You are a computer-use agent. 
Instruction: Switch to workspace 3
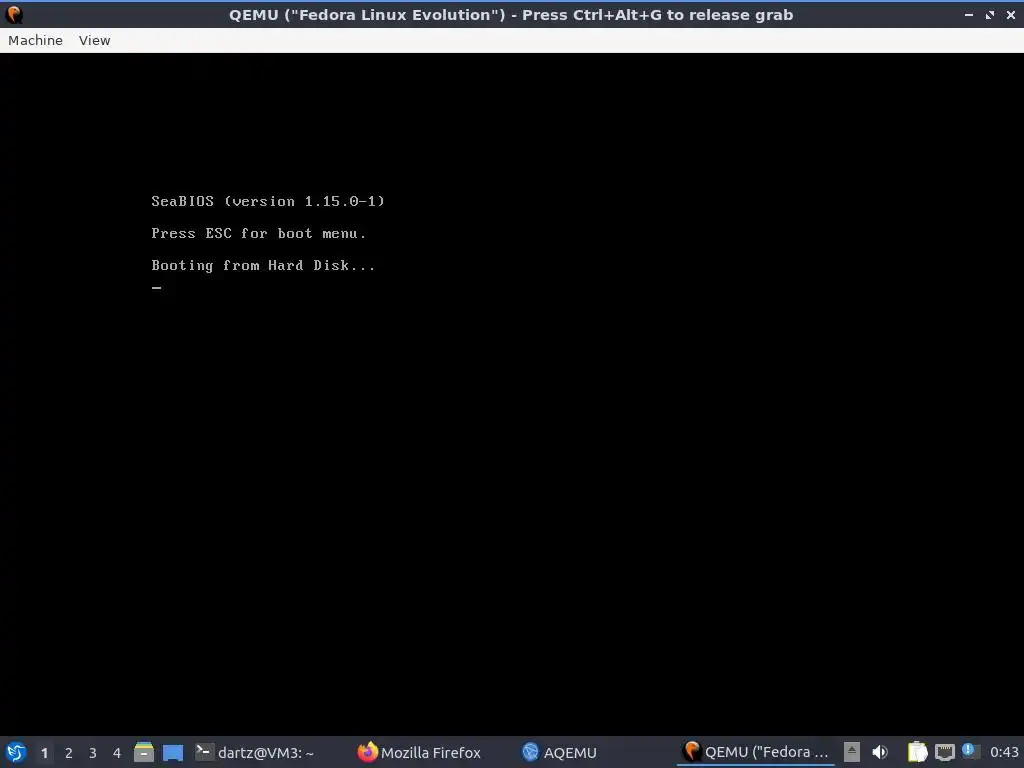coord(93,753)
